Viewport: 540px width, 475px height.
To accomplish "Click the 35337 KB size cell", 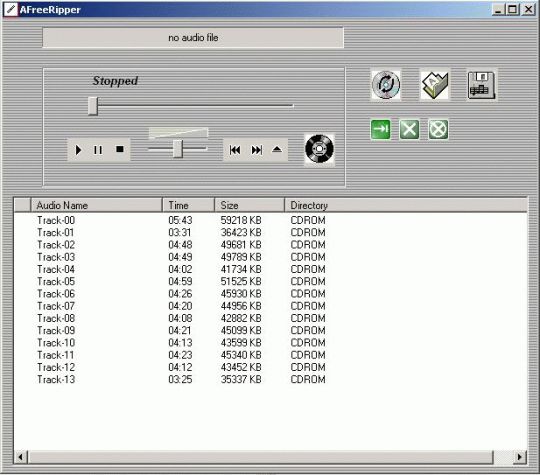I will pos(241,379).
